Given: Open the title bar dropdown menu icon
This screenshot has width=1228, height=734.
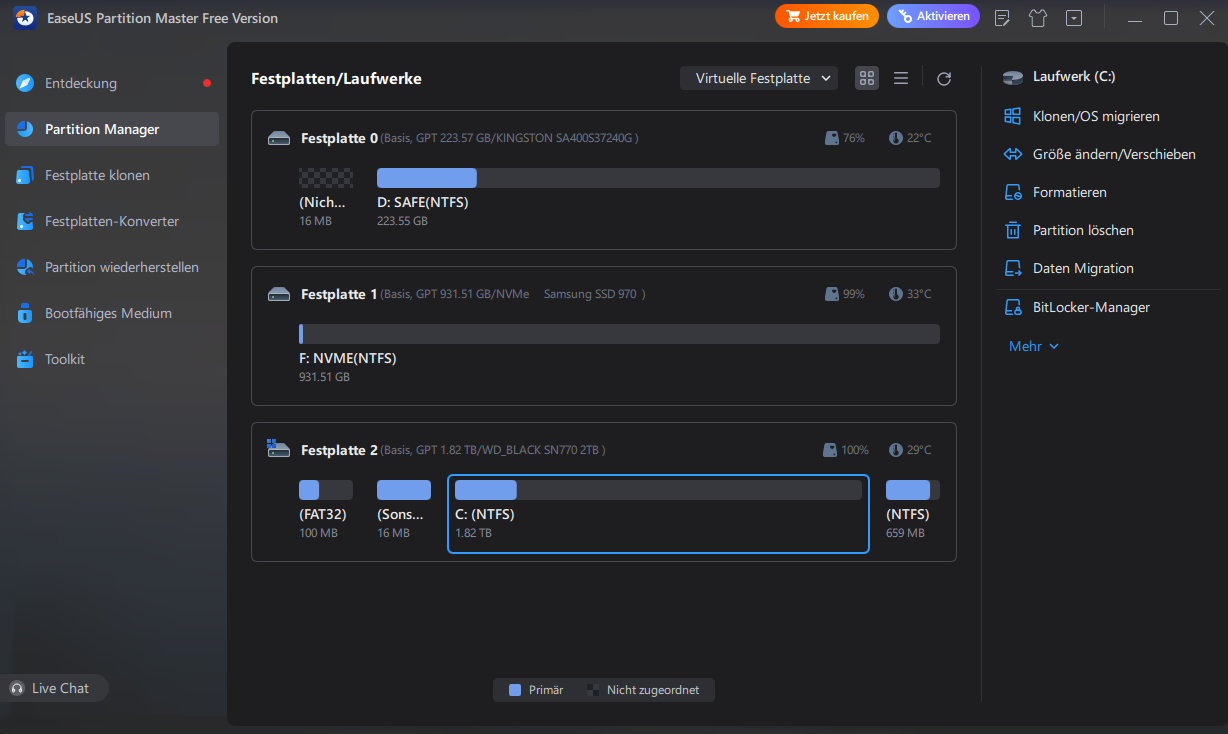Looking at the screenshot, I should (1074, 18).
